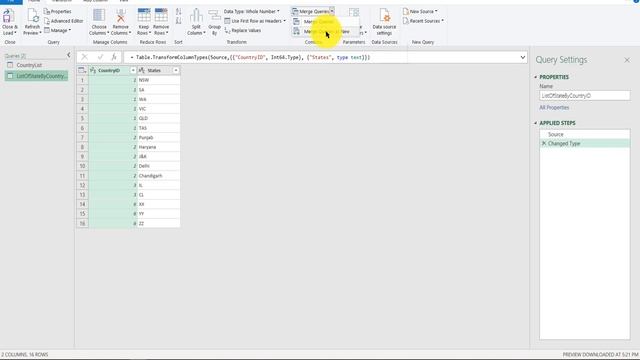Image resolution: width=640 pixels, height=360 pixels.
Task: Click the States column type icon
Action: point(142,71)
